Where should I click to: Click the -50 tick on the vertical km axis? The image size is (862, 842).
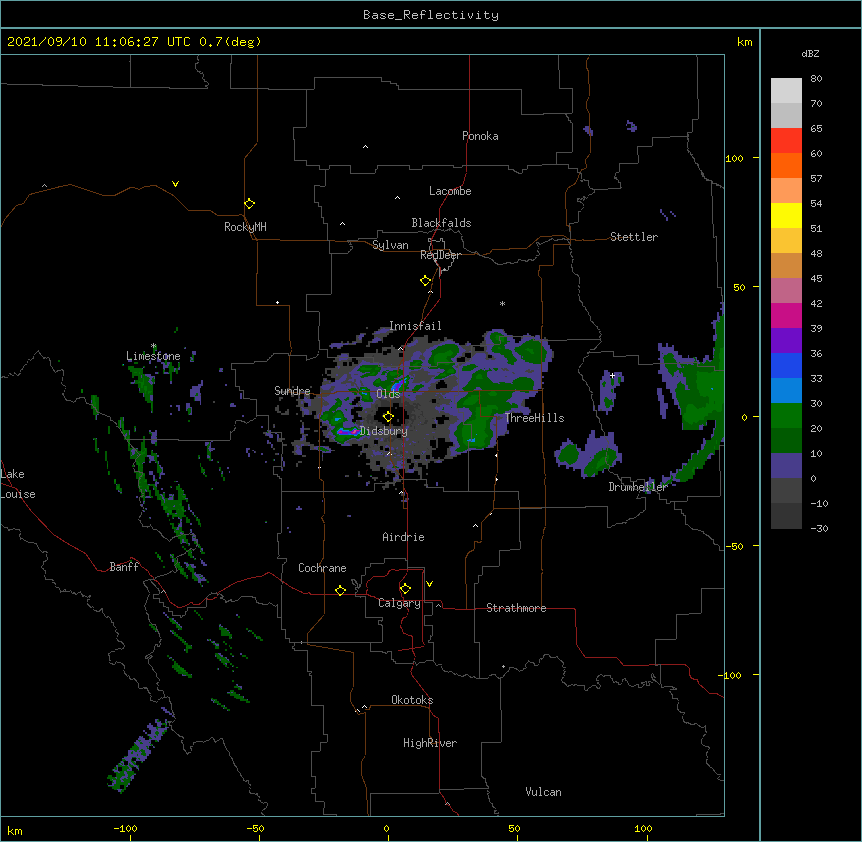pos(734,546)
